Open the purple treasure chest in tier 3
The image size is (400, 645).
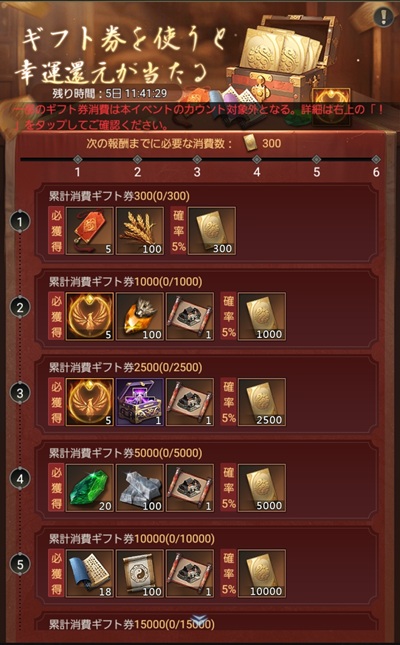(140, 402)
